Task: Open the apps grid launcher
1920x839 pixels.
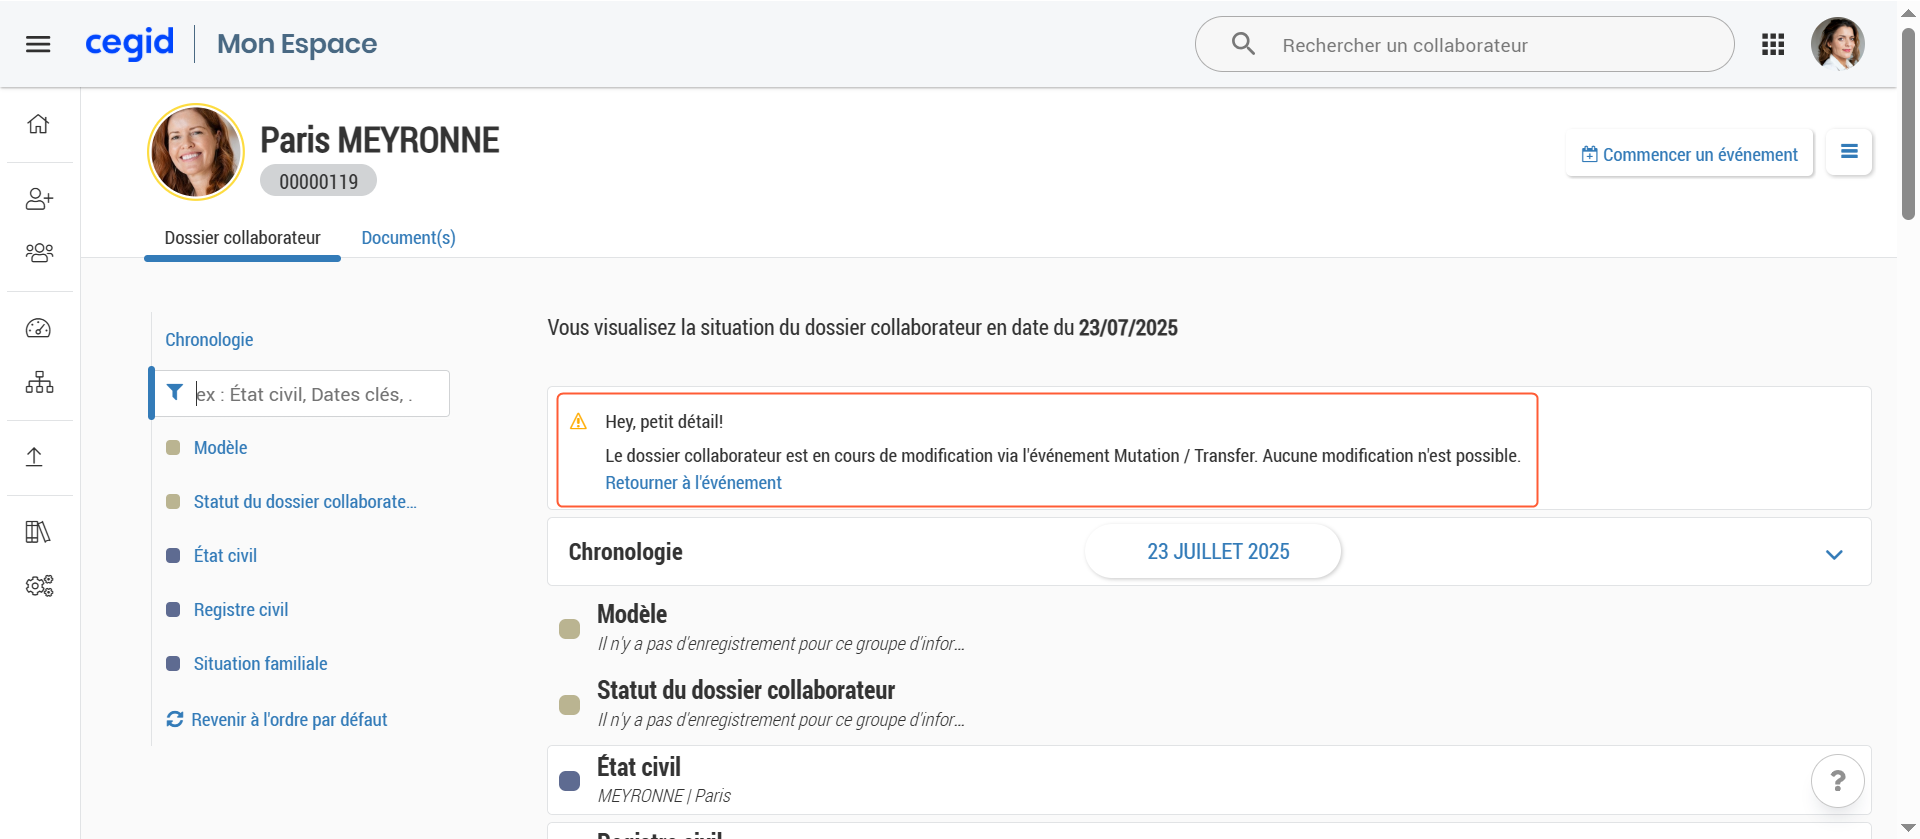Action: 1773,44
